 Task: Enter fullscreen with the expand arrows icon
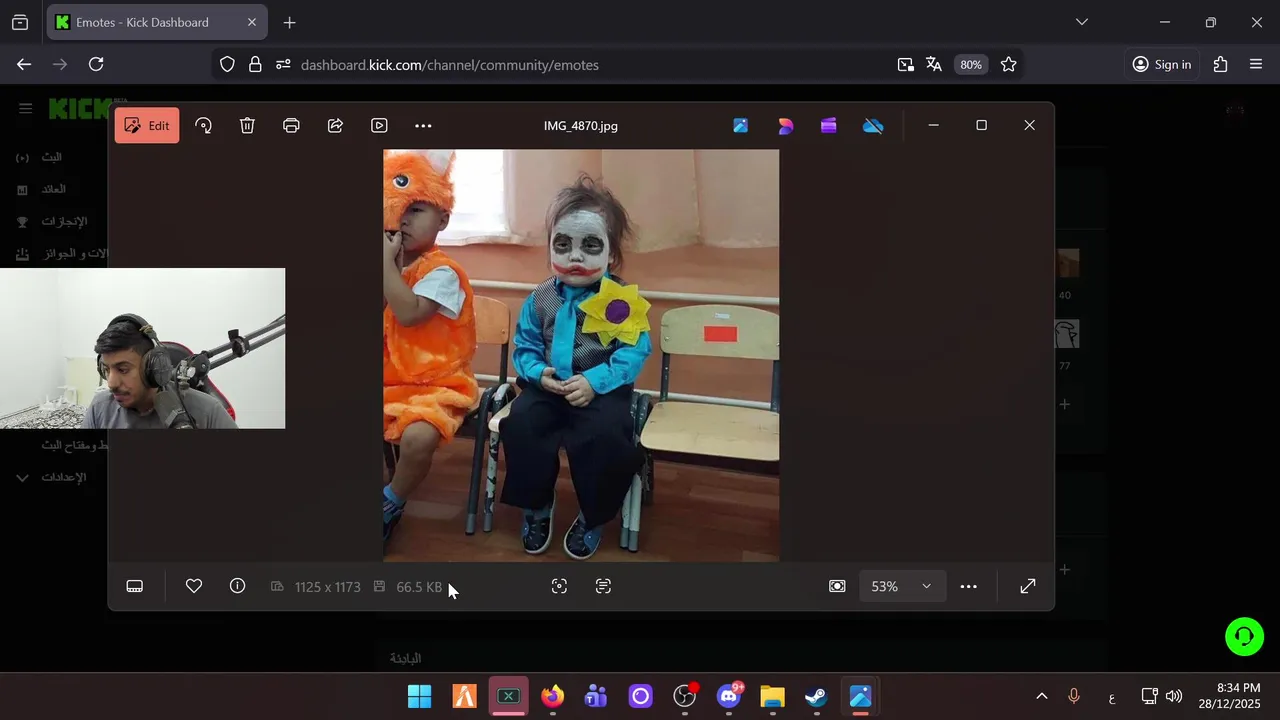[1027, 586]
